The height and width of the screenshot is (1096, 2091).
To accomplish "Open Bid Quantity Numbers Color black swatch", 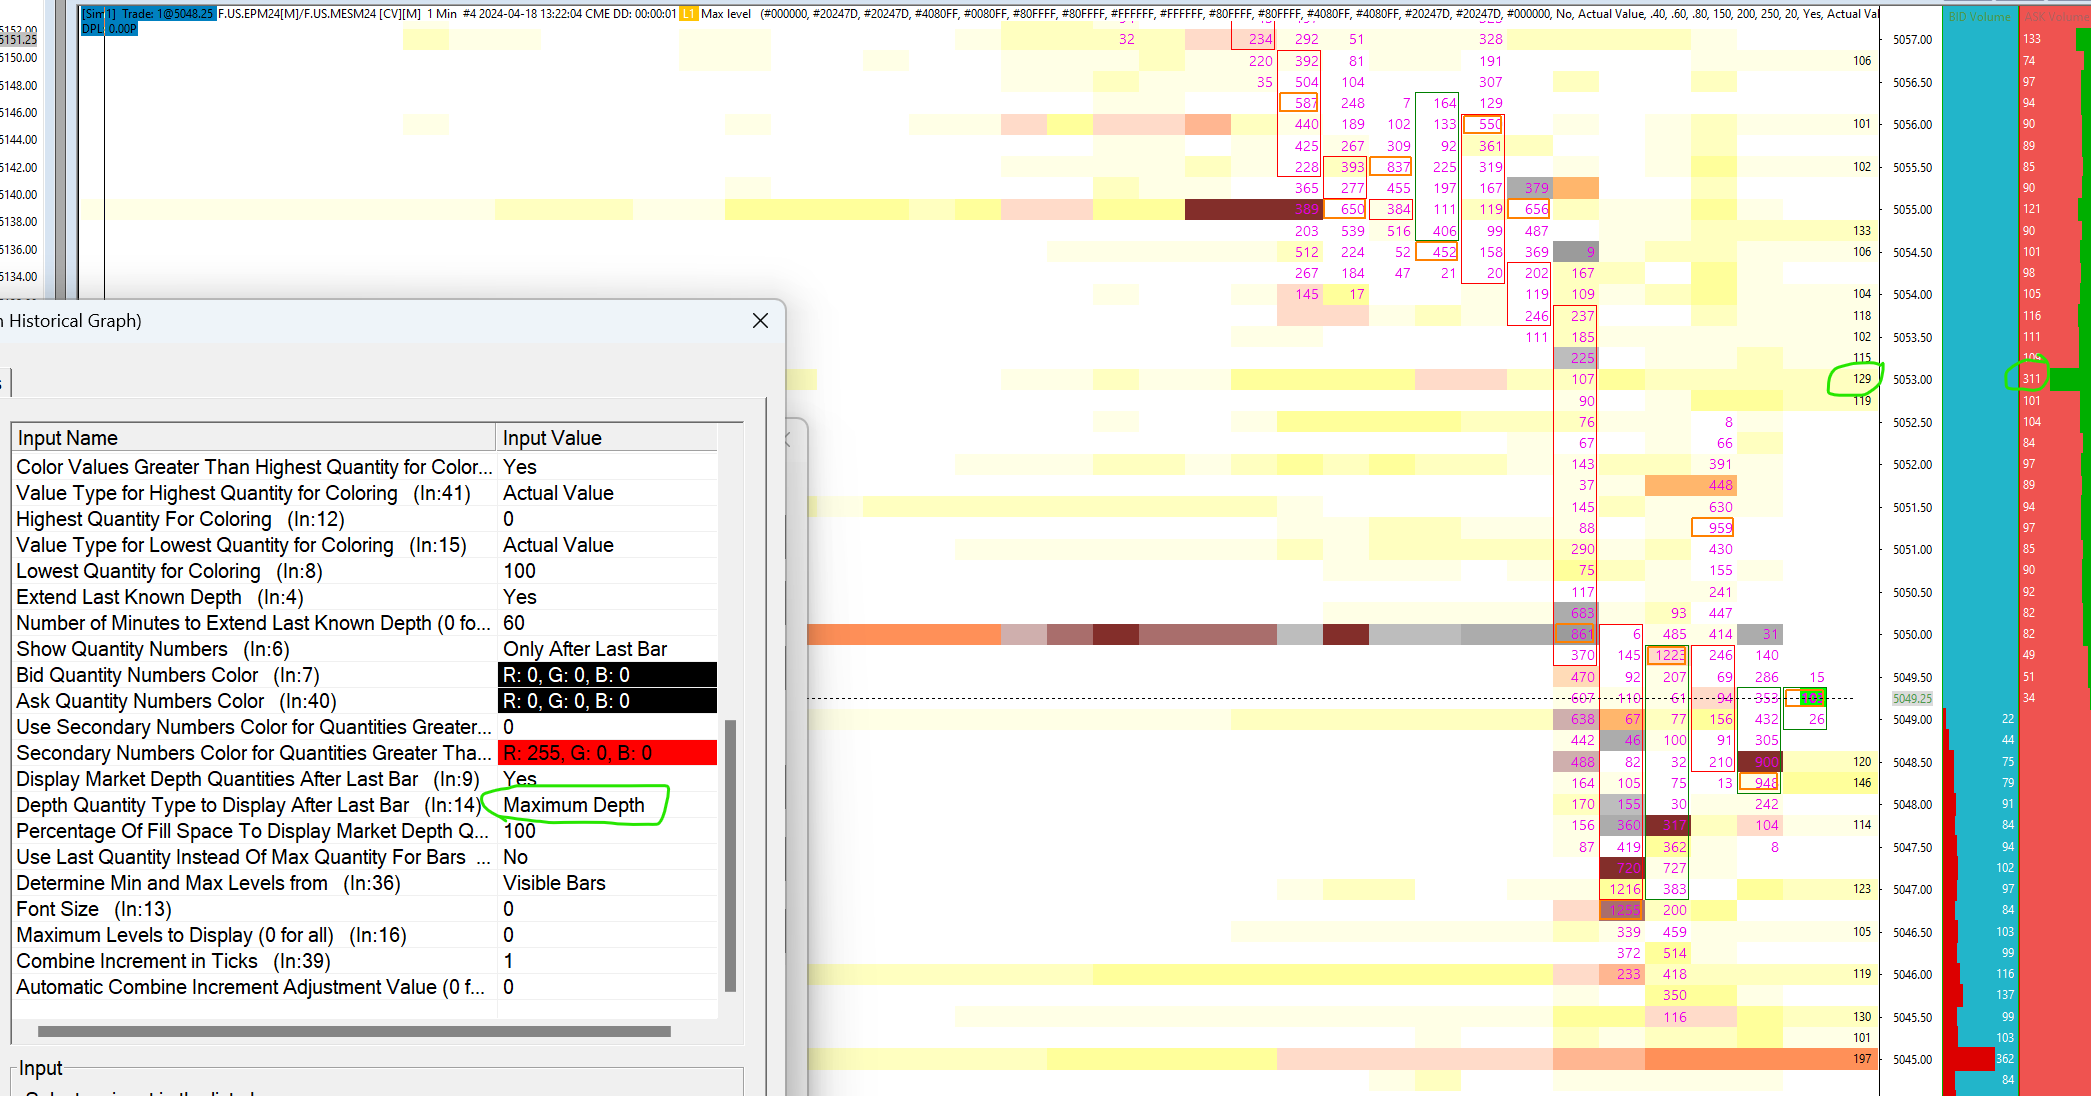I will point(606,675).
